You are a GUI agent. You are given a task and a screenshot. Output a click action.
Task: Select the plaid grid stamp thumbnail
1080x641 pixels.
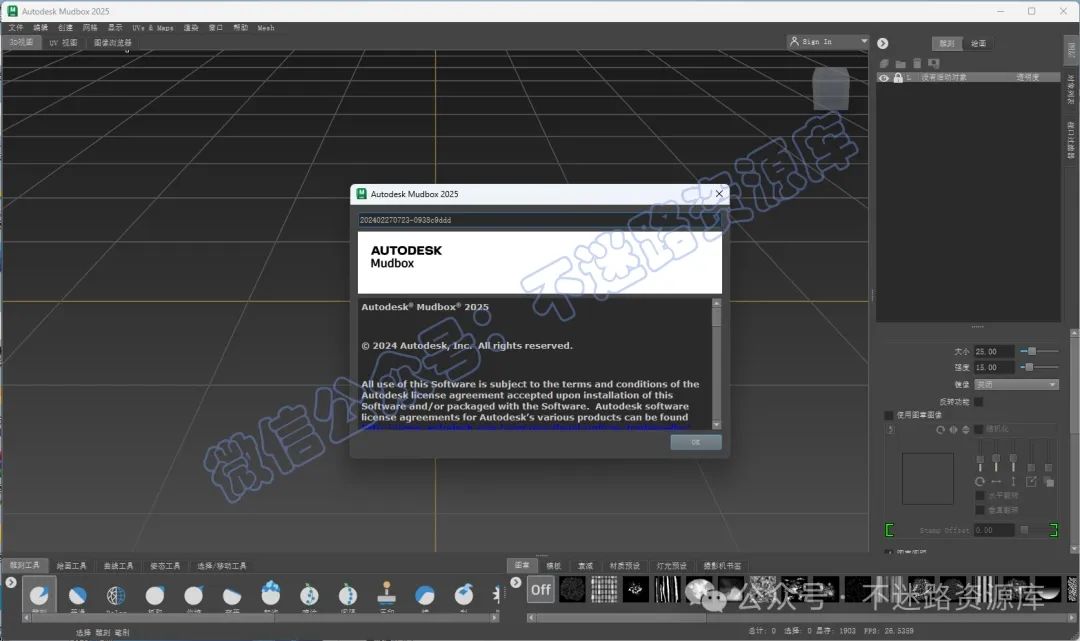click(604, 590)
